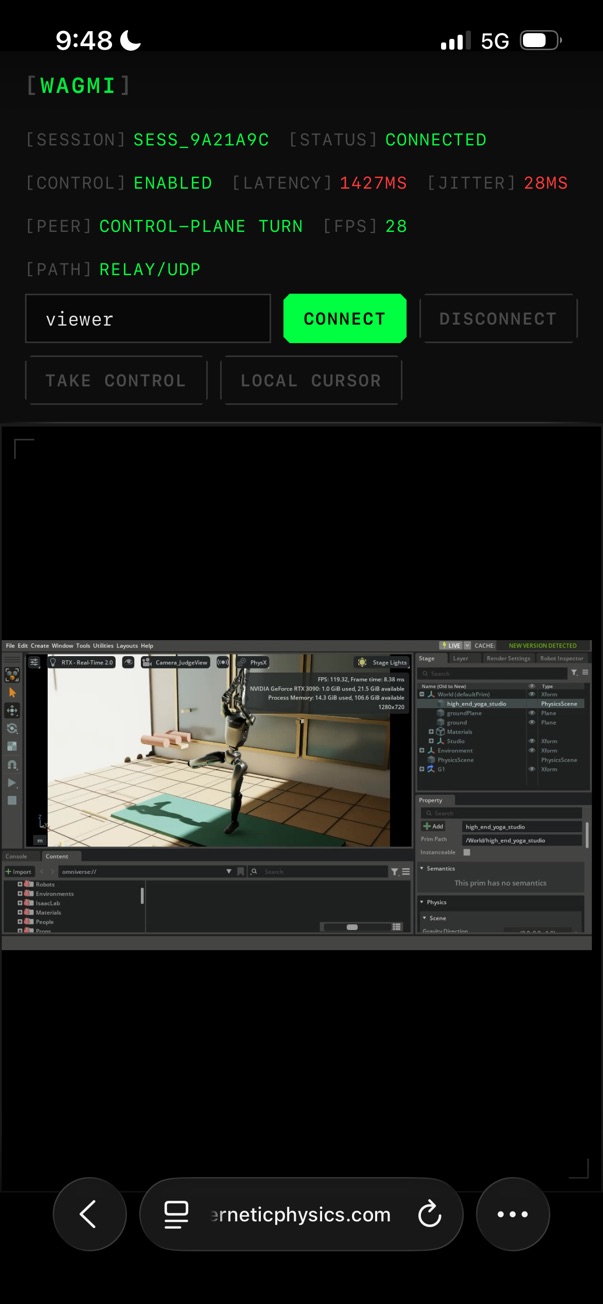Open the Utilities menu
Screen dimensions: 603x1304
[104, 646]
